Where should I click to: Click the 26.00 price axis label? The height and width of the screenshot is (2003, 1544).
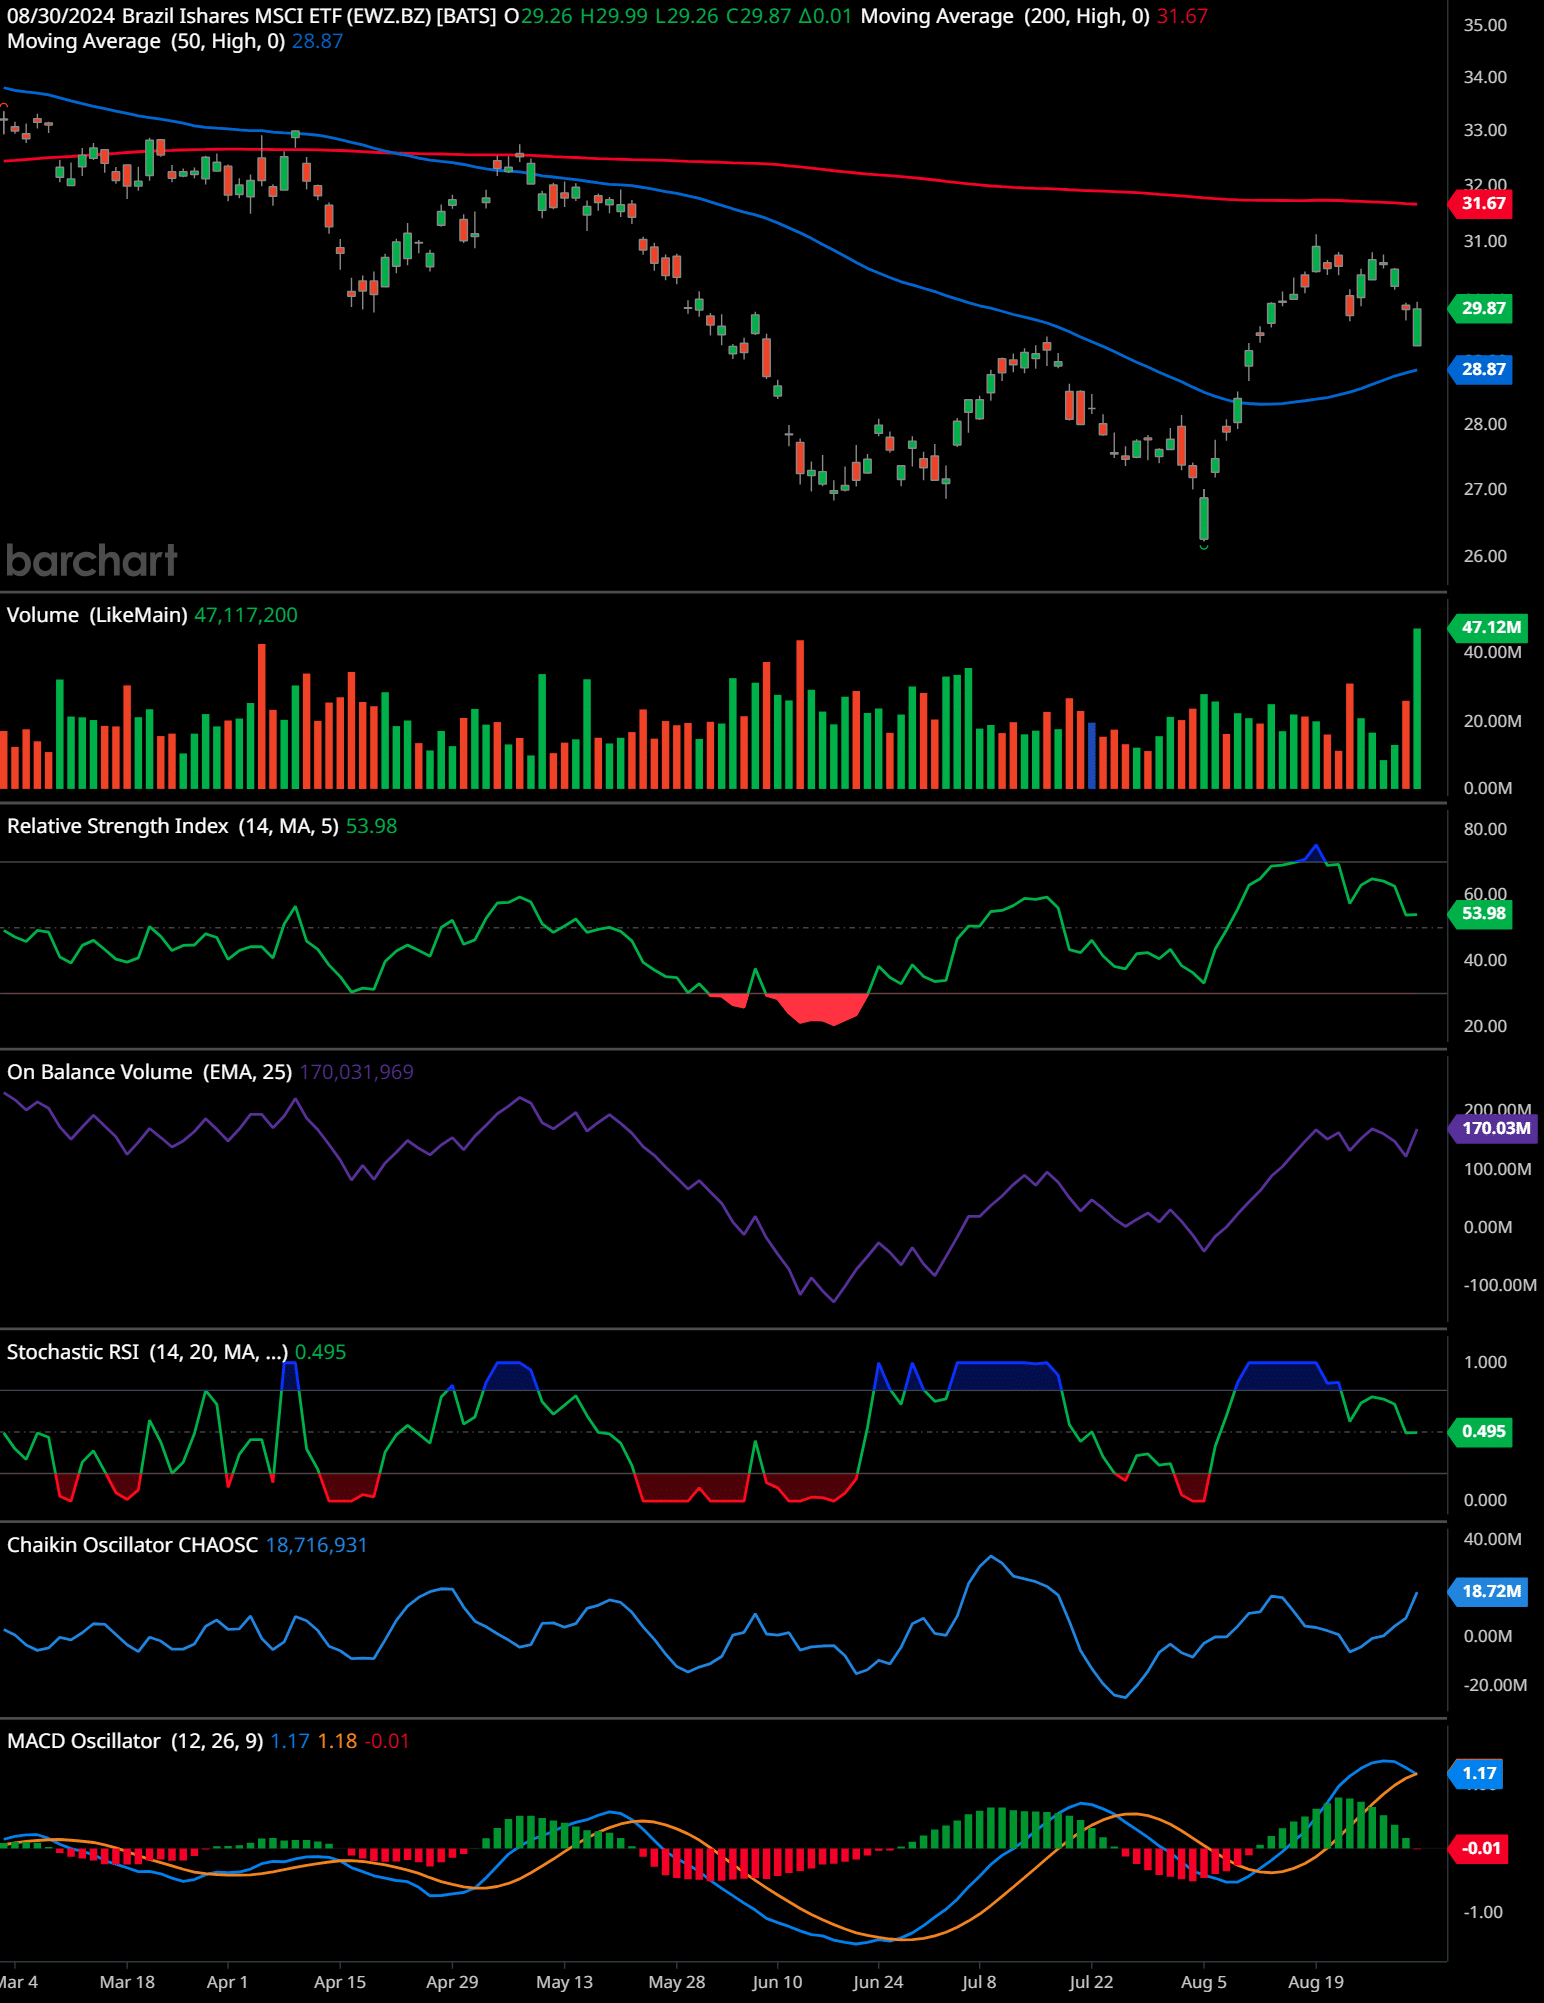tap(1485, 556)
